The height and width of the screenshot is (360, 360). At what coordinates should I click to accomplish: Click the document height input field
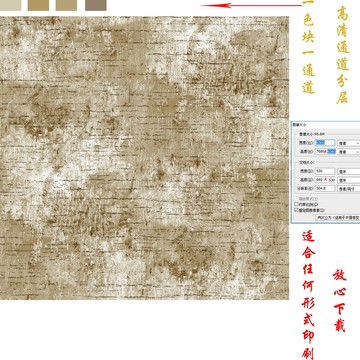(325, 180)
